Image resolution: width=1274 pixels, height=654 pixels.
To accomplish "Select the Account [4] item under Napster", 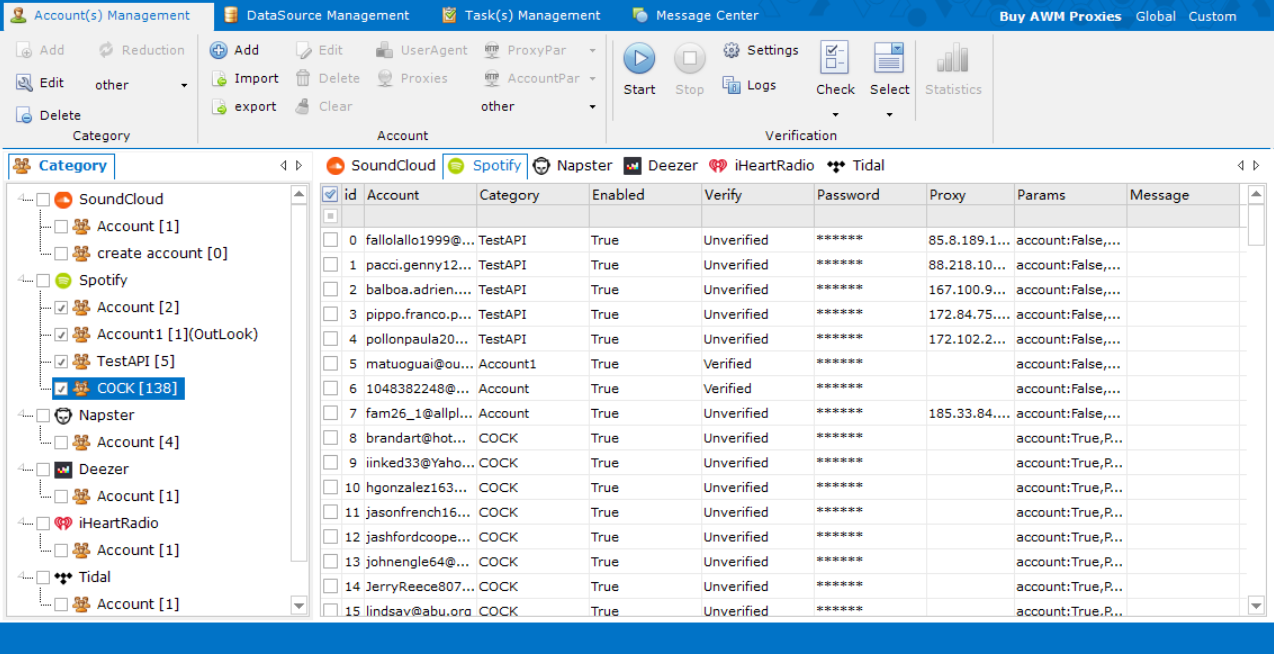I will coord(138,442).
